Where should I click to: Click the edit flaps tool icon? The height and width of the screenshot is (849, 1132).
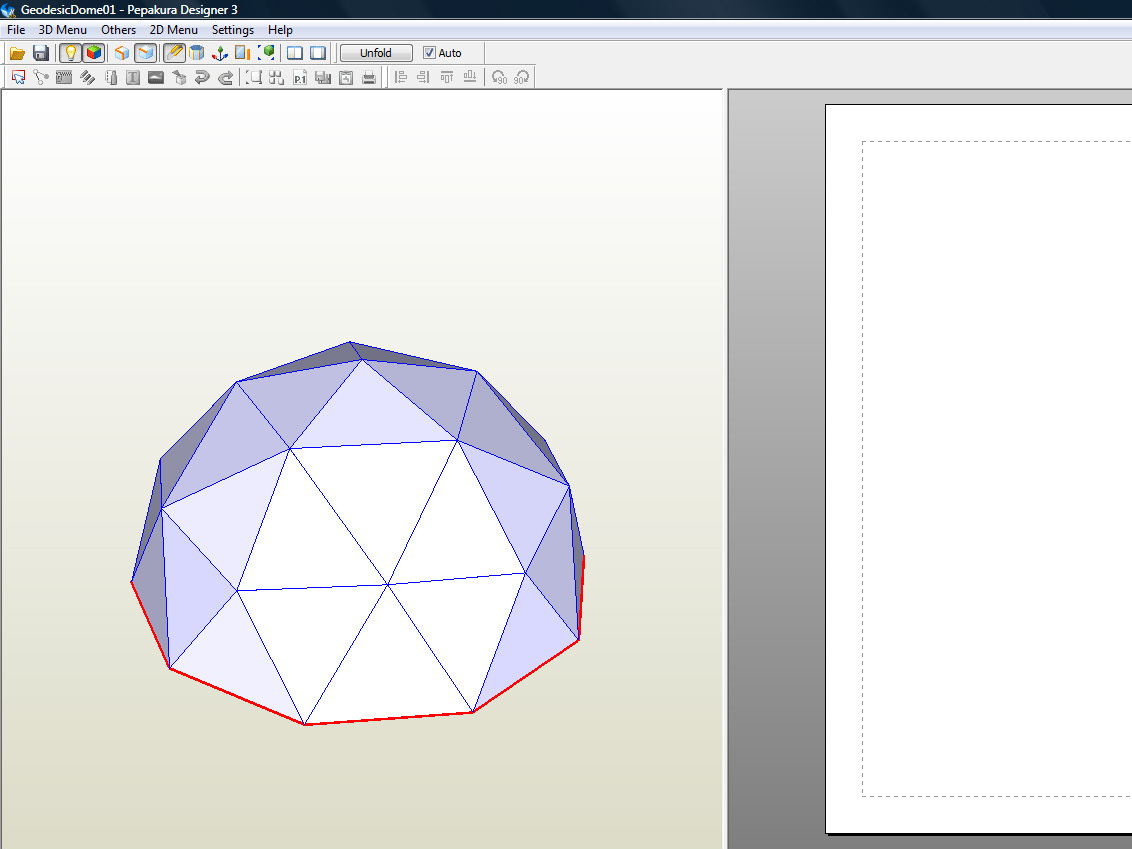tap(64, 77)
